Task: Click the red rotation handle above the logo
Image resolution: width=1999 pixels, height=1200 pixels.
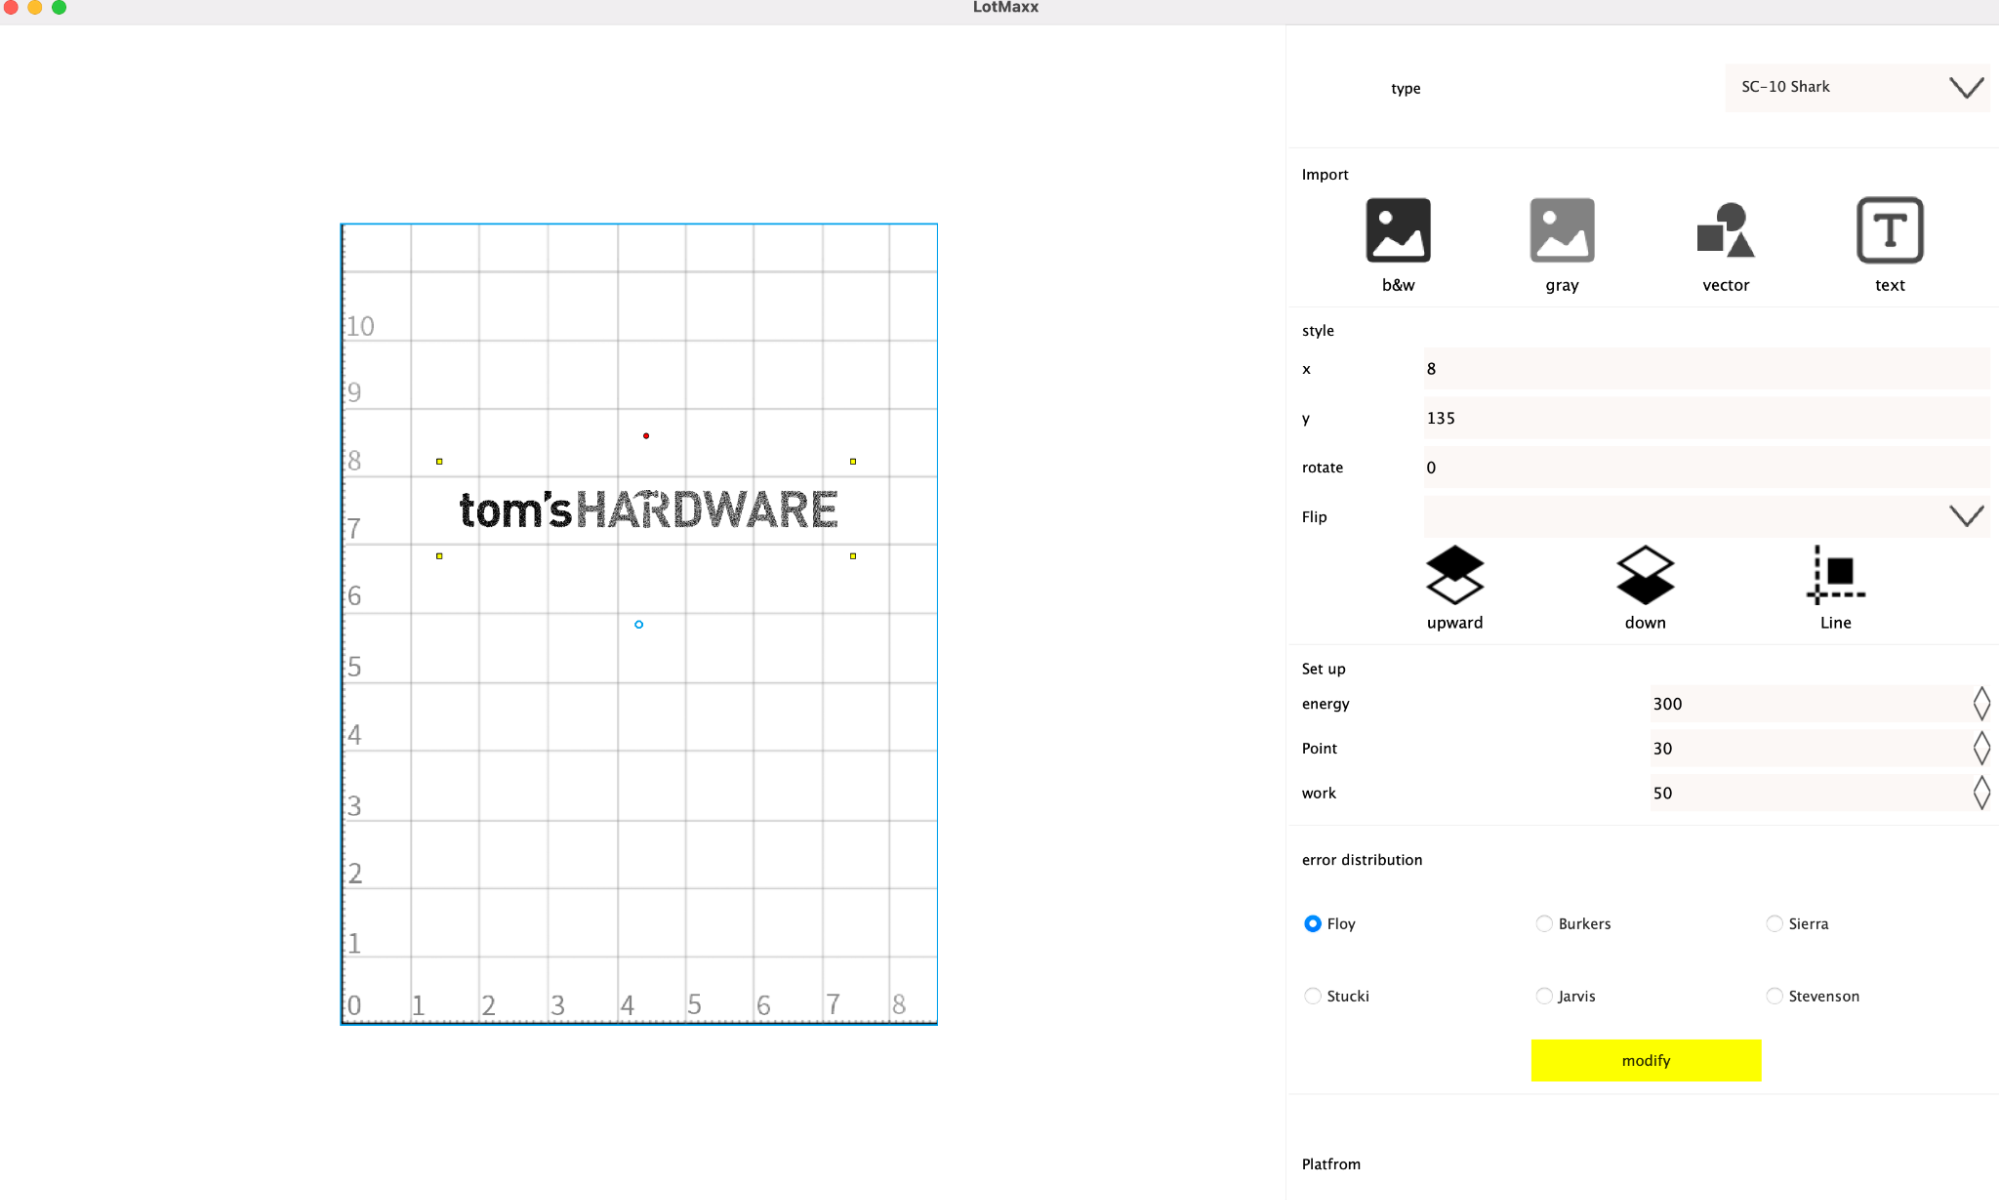Action: click(646, 436)
